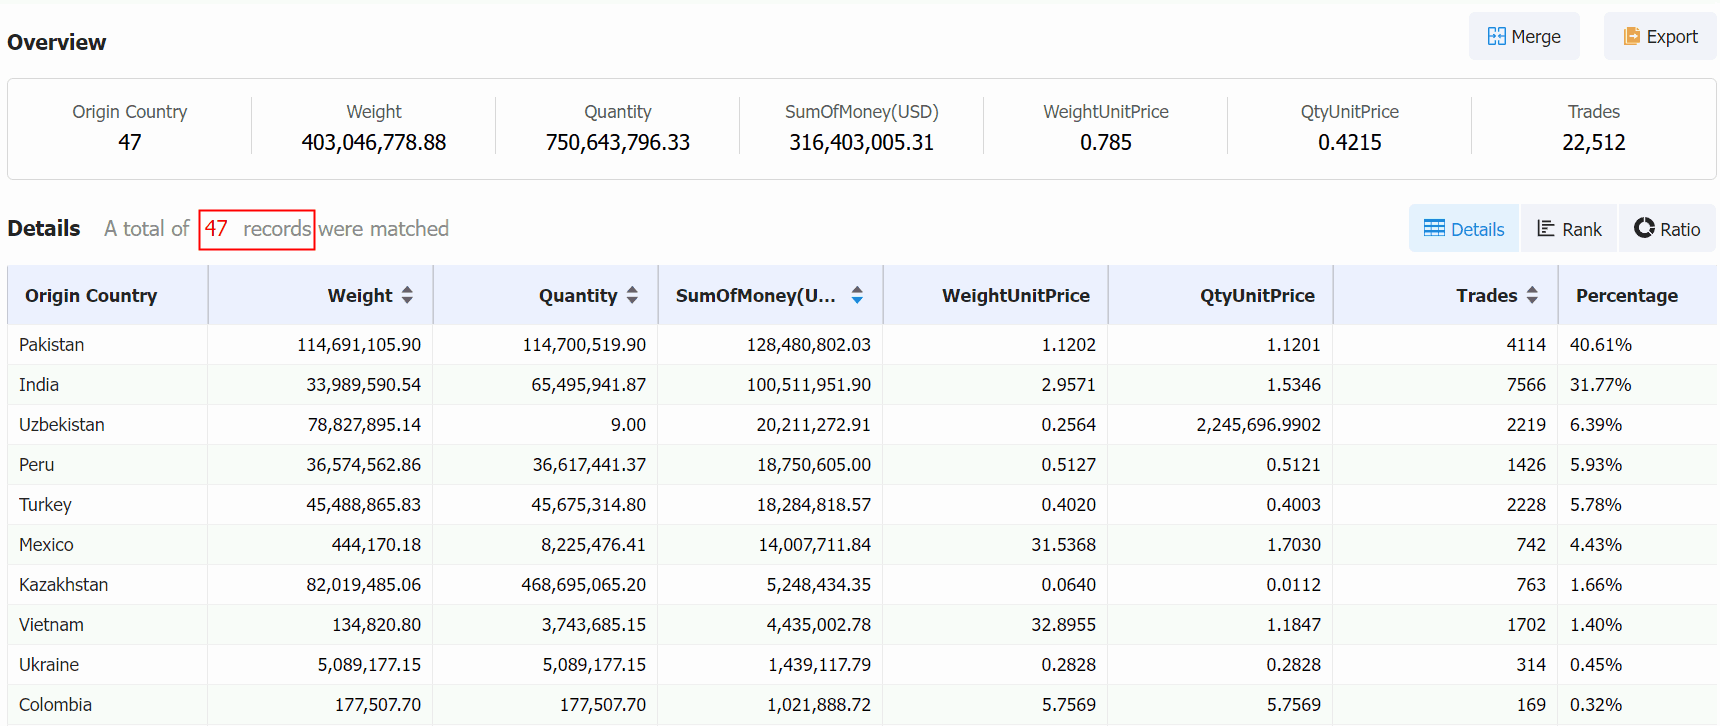The height and width of the screenshot is (726, 1720).
Task: Sort by the Weight column arrows
Action: (407, 295)
